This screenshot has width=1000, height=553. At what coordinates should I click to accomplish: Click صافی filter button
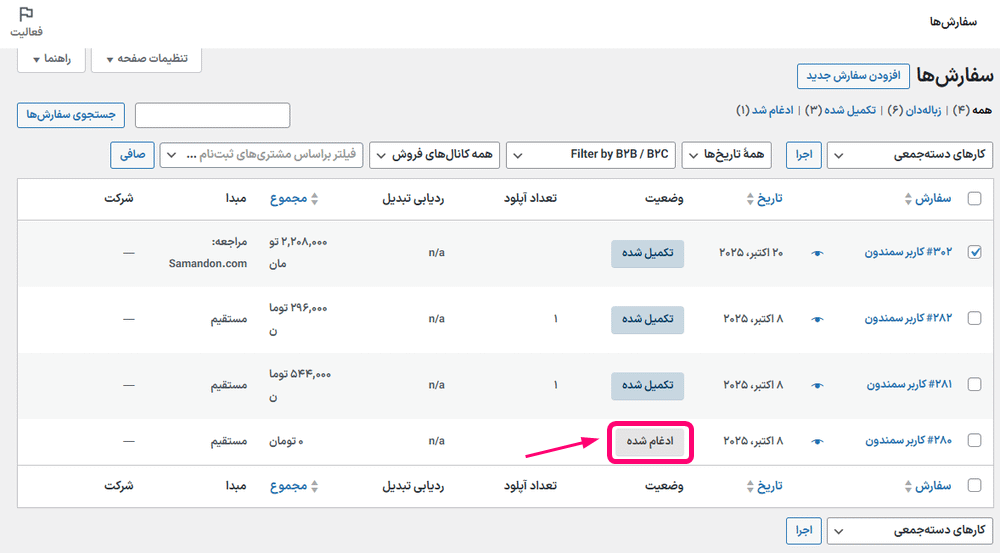click(x=133, y=155)
